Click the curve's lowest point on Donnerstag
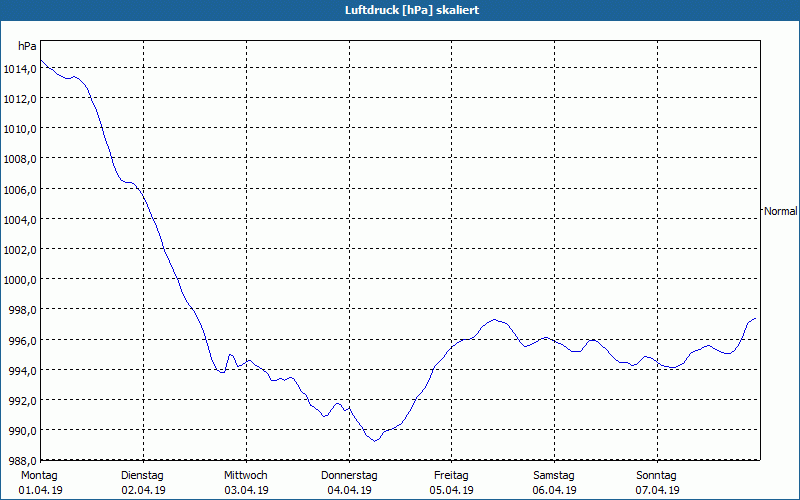 click(375, 441)
